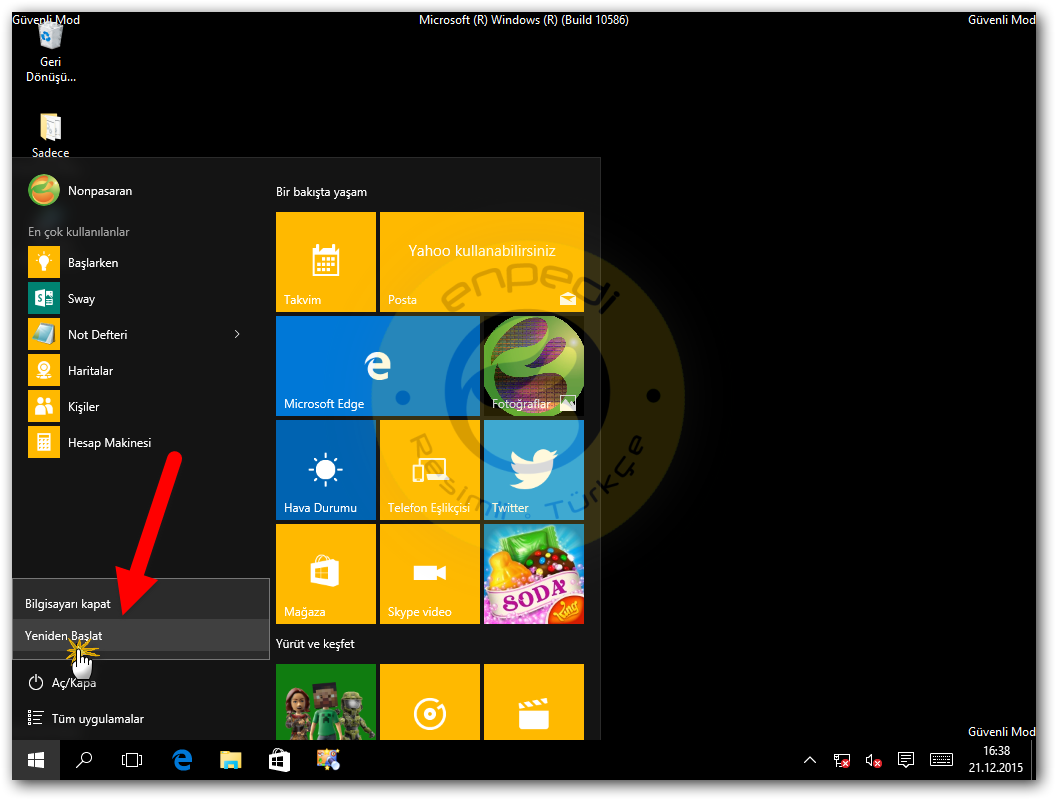Click the En çok kullanılanlar label
This screenshot has height=800, width=1056.
(x=79, y=232)
